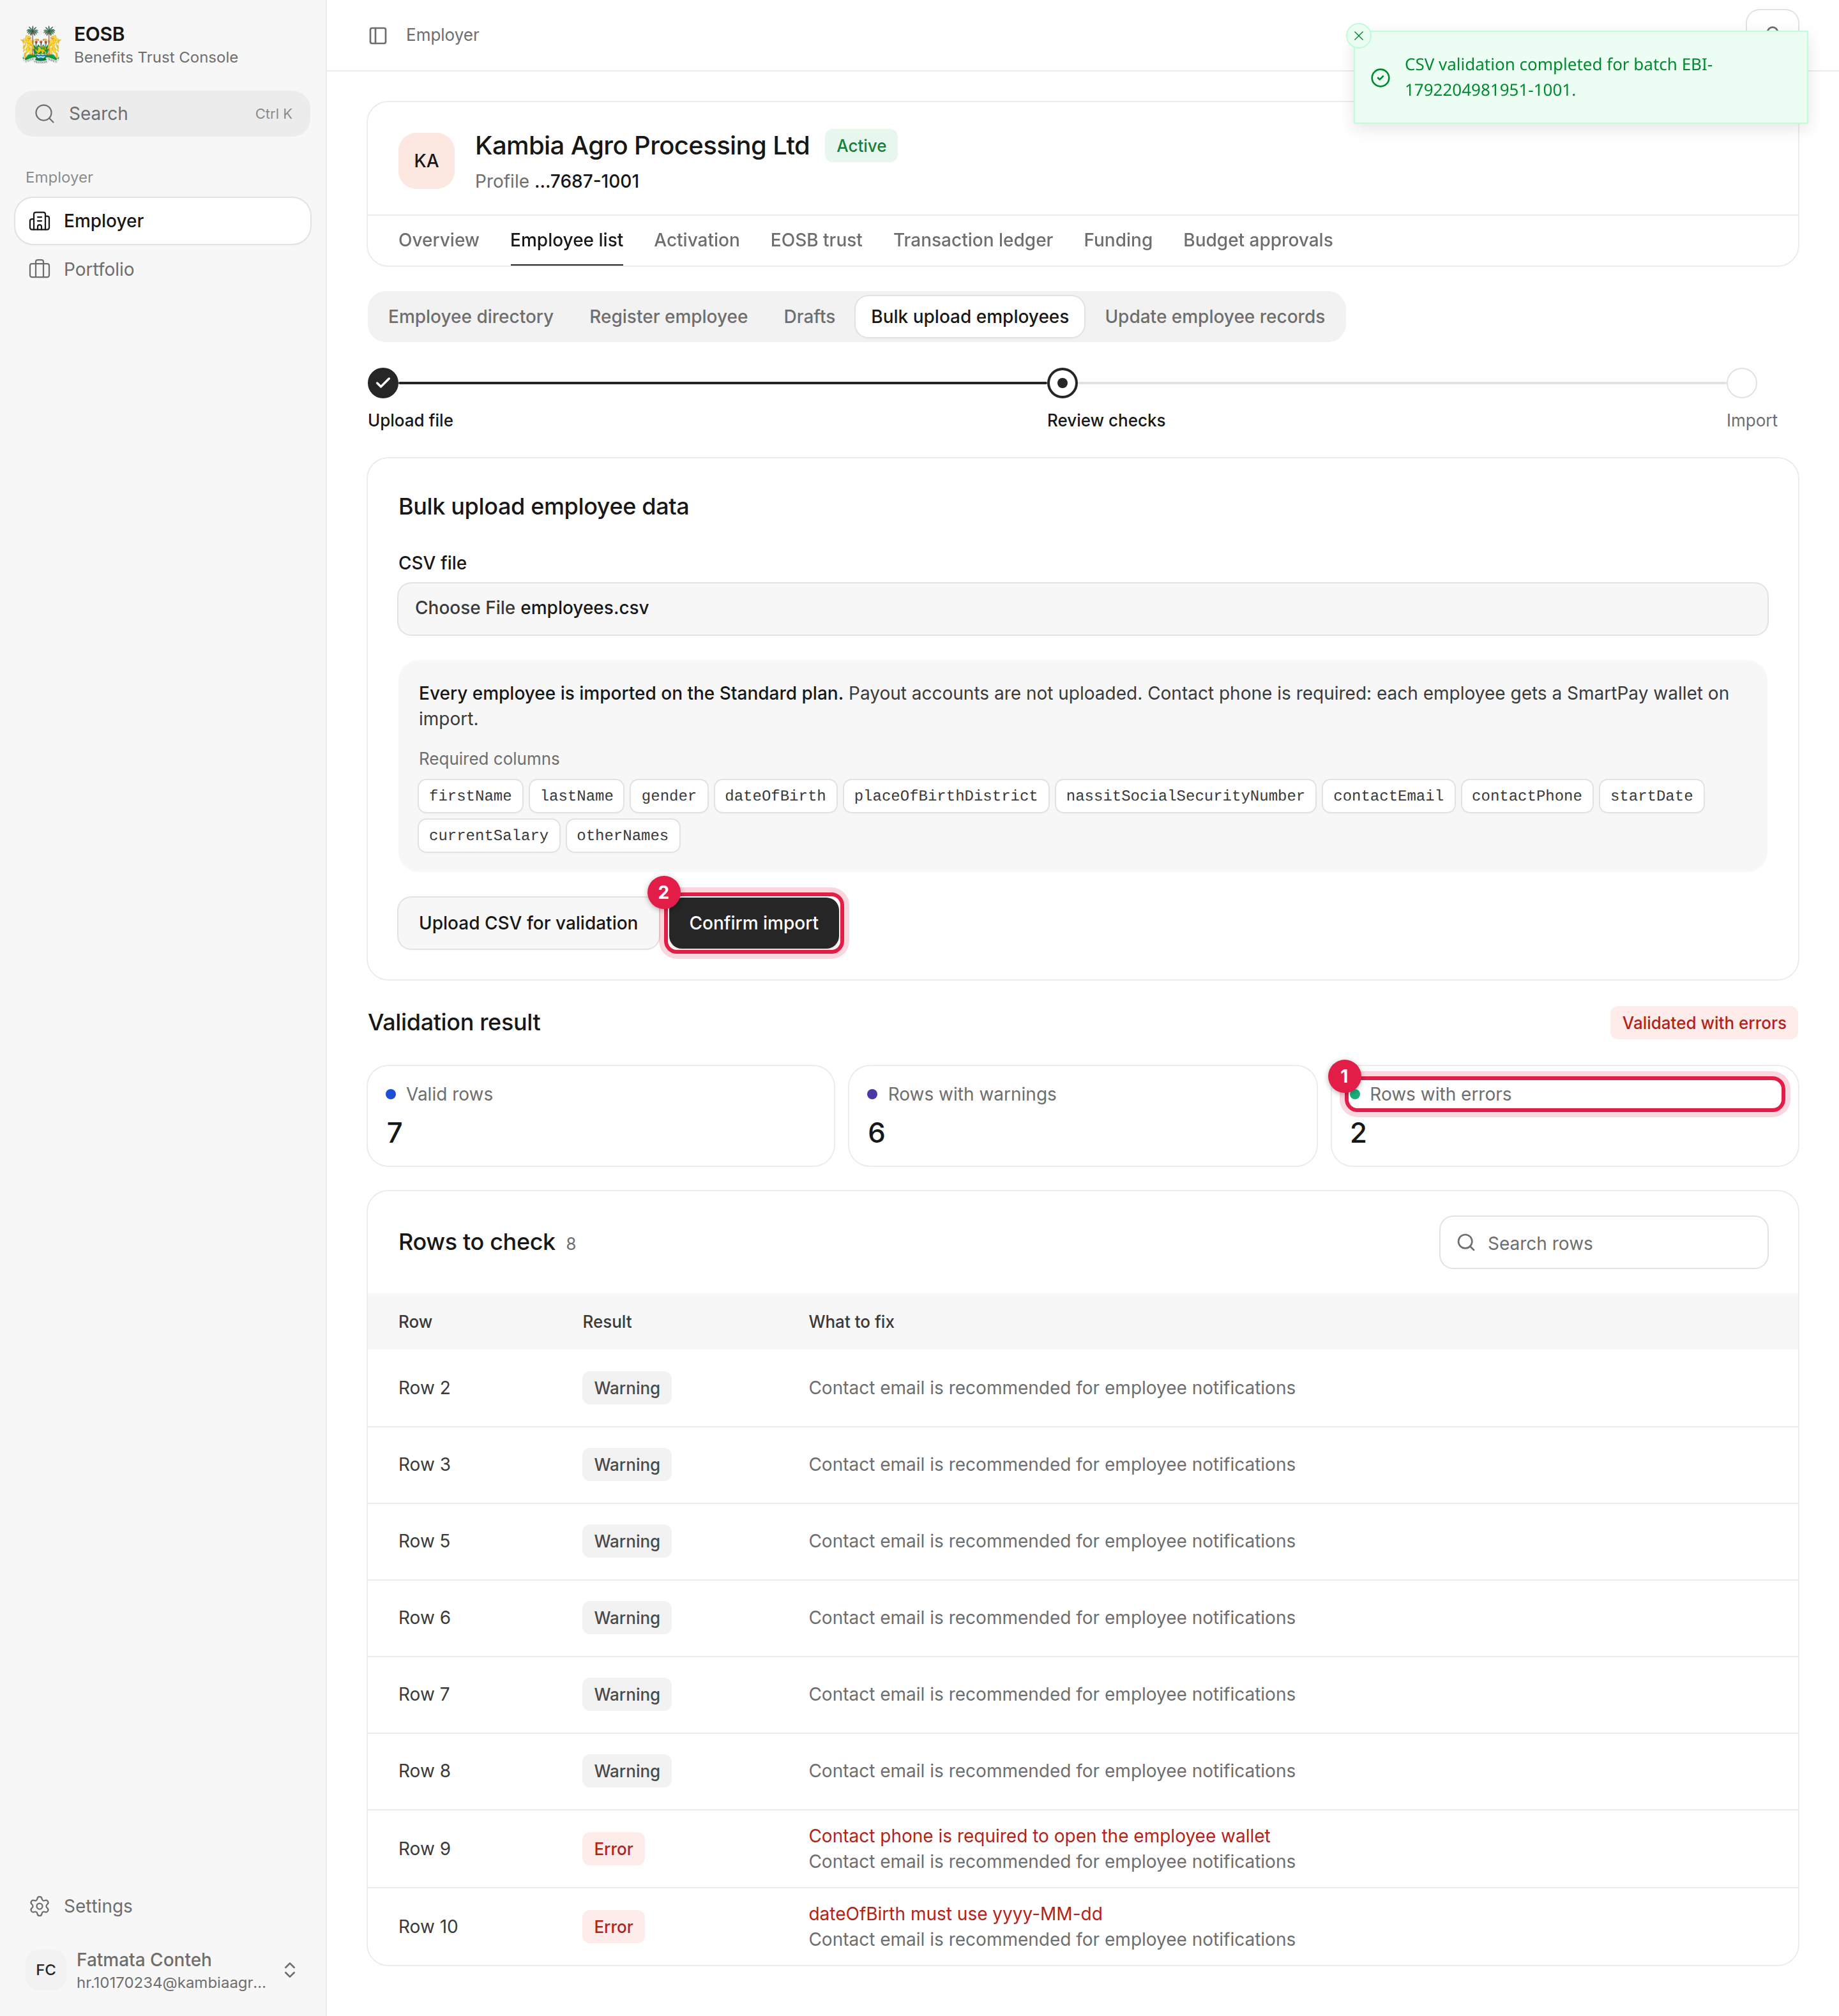Switch to the Budget approvals tab
This screenshot has width=1839, height=2016.
[x=1257, y=240]
